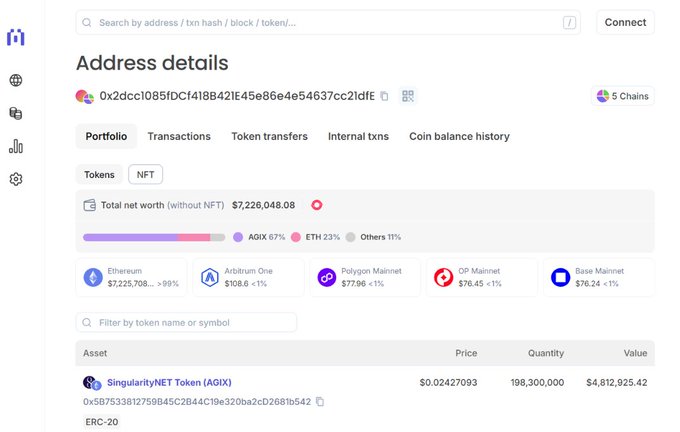Click the Quantity column header

tap(546, 353)
